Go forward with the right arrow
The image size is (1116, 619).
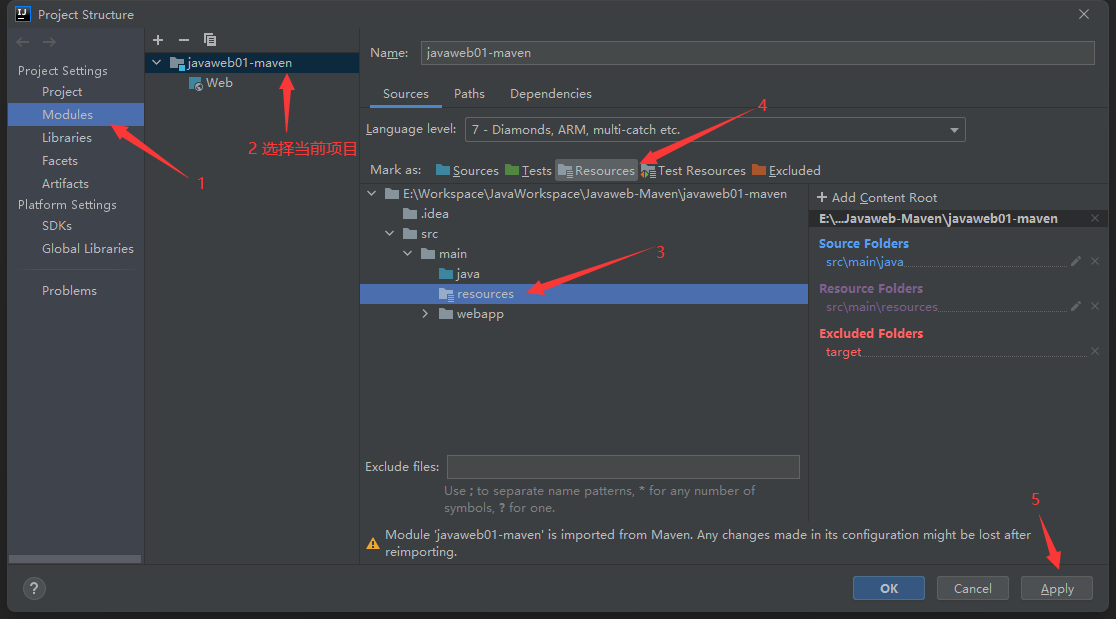(x=49, y=42)
